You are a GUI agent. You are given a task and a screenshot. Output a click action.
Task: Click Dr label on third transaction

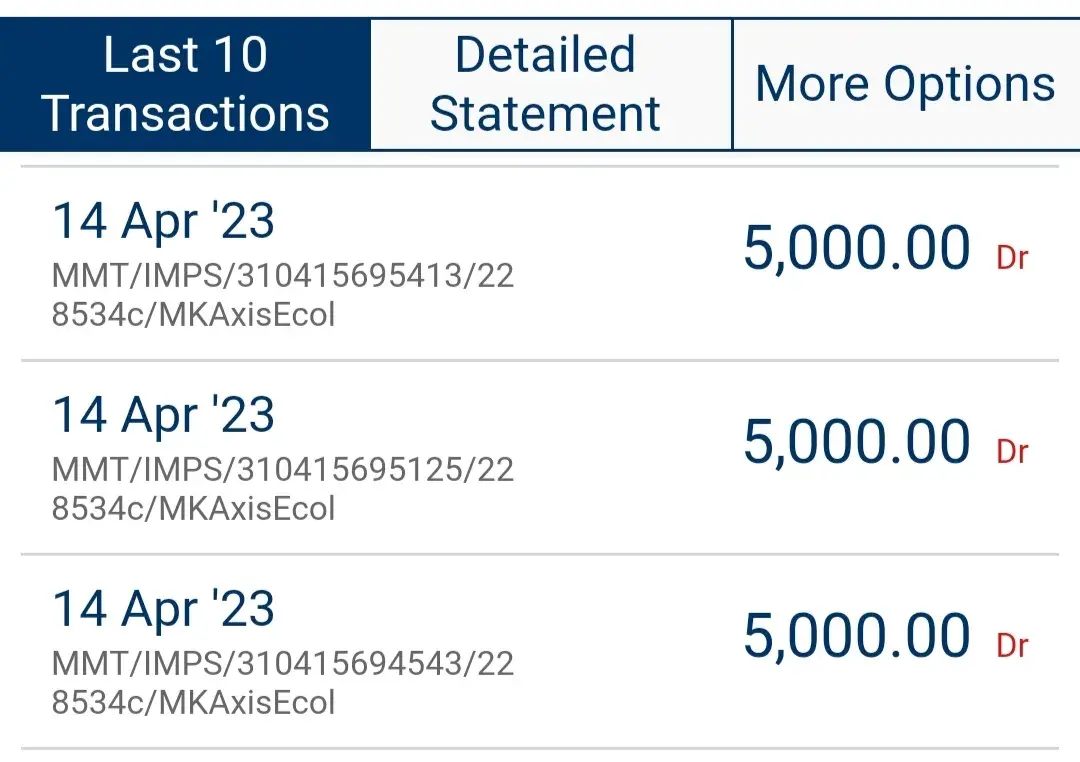coord(1012,646)
